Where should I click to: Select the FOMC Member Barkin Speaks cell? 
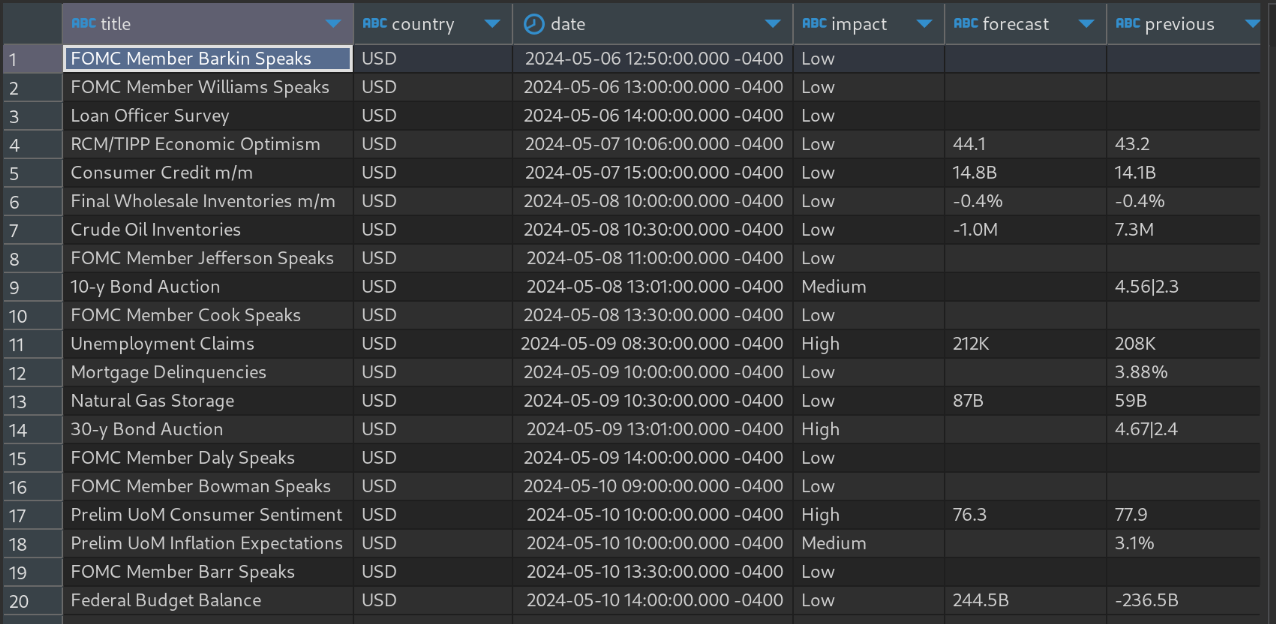(207, 59)
